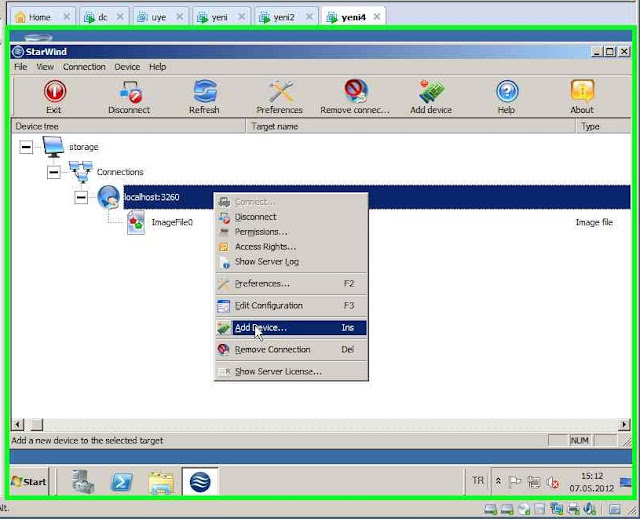Switch to the yeni tab
Screen dimensions: 640x519
tap(219, 17)
